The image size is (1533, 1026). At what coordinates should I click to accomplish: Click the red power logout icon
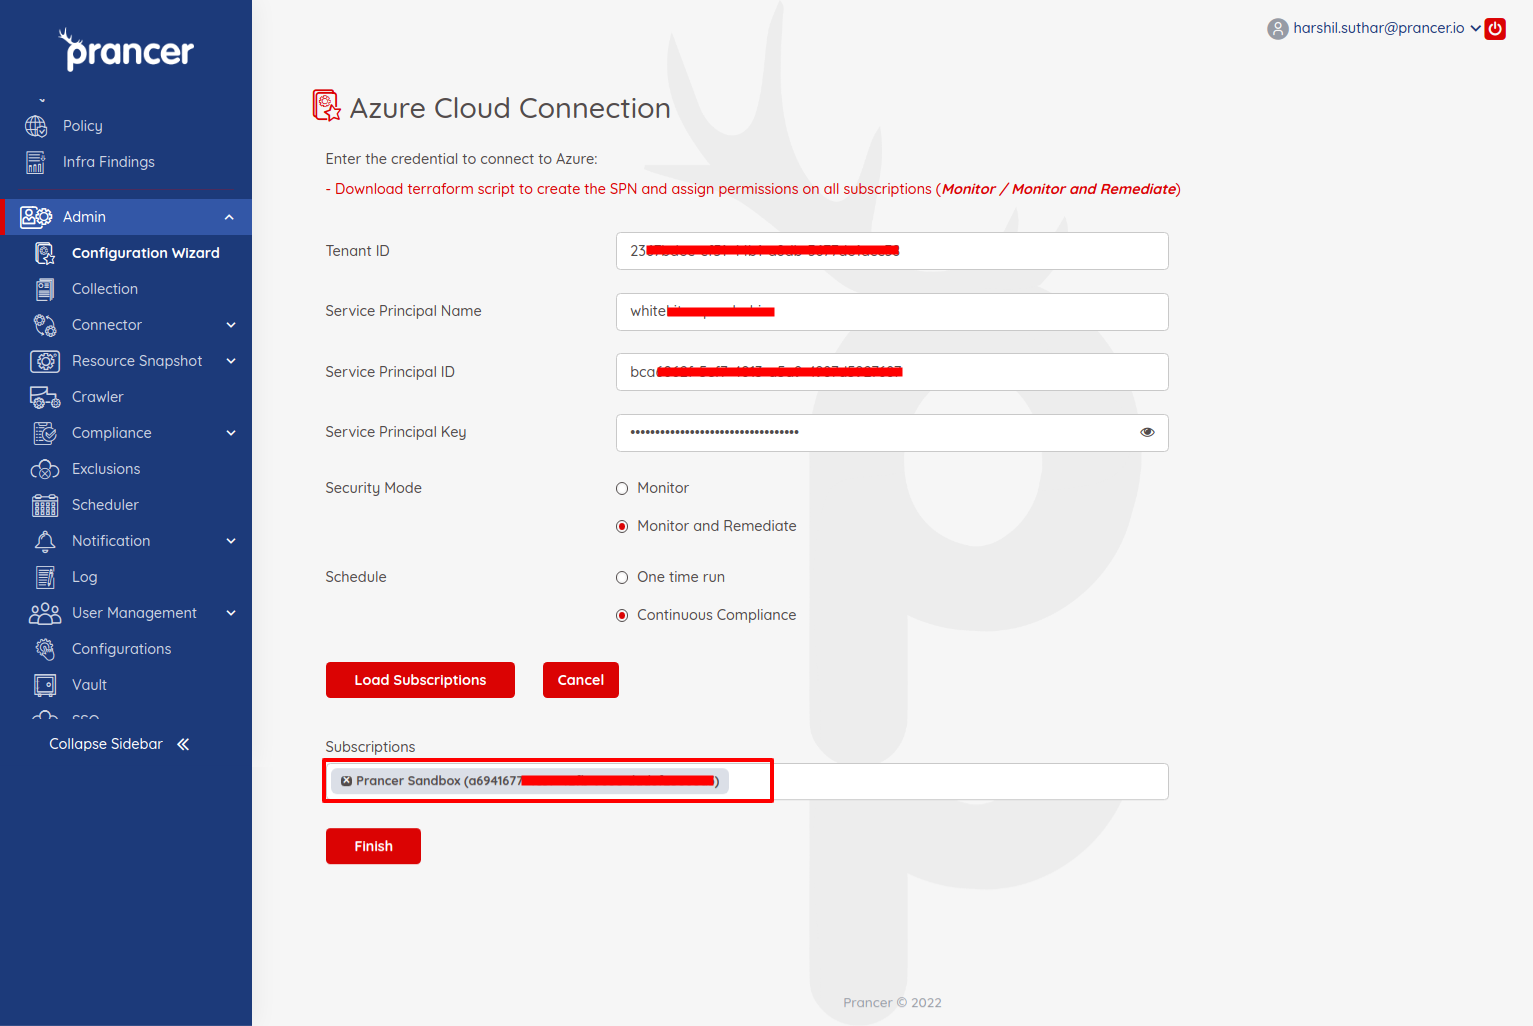click(x=1495, y=28)
